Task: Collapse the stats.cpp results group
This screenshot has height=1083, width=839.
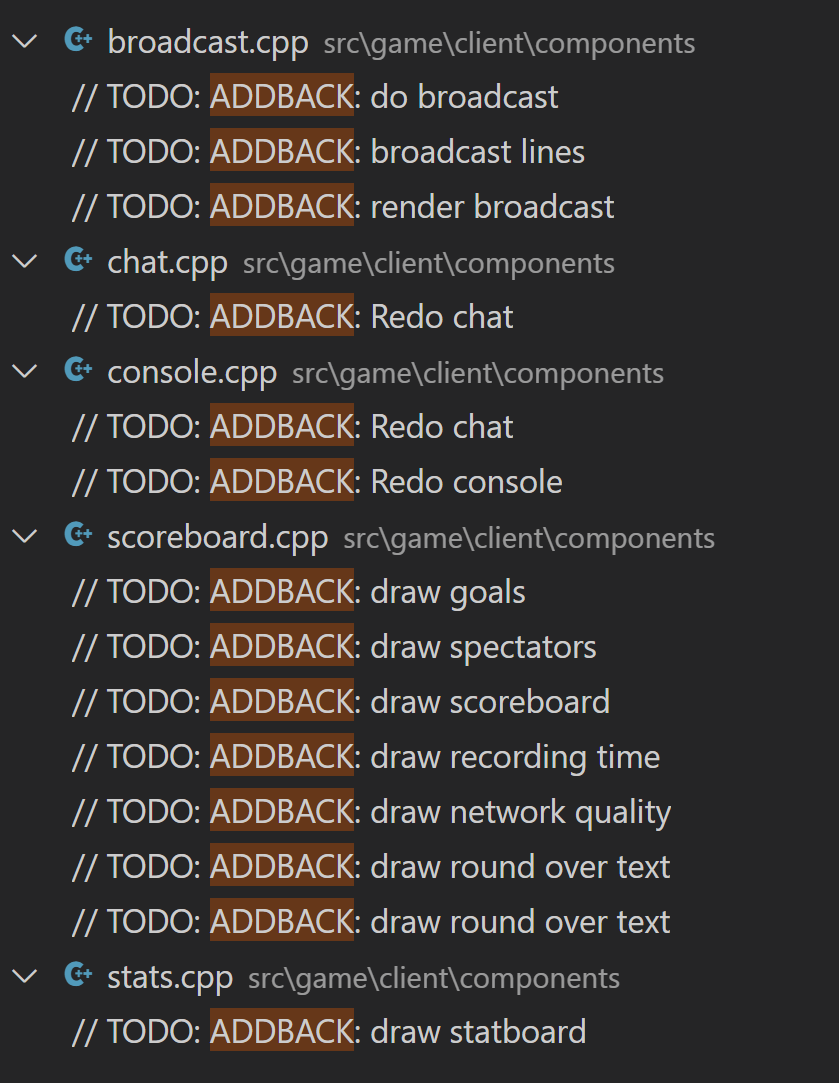Action: (x=26, y=977)
